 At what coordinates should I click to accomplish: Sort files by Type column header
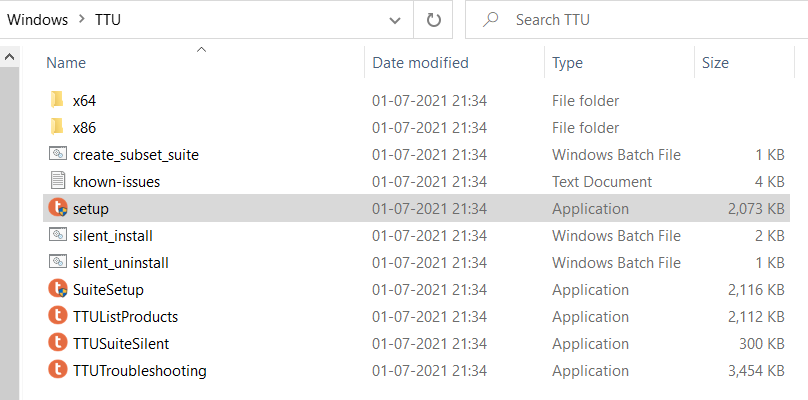[567, 63]
